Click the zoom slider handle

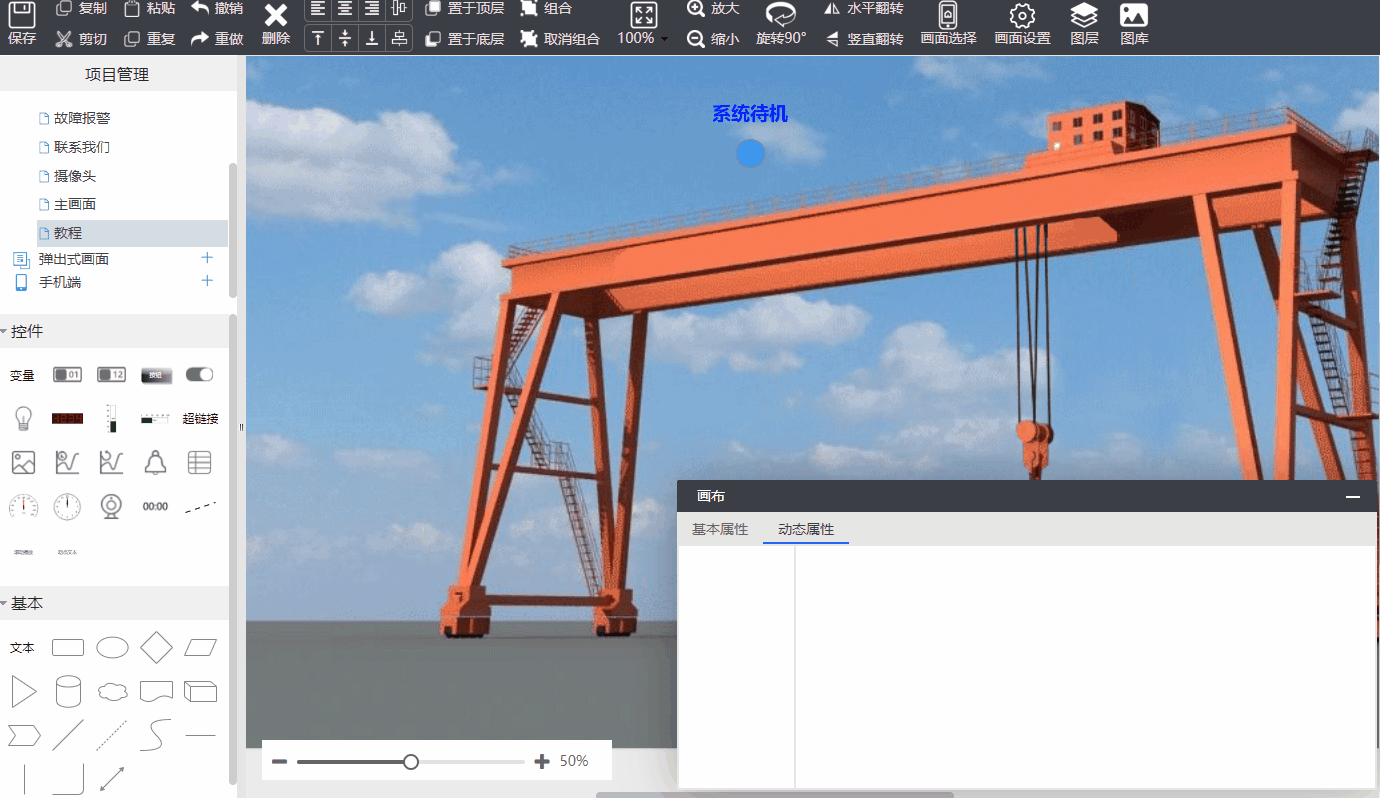coord(410,762)
